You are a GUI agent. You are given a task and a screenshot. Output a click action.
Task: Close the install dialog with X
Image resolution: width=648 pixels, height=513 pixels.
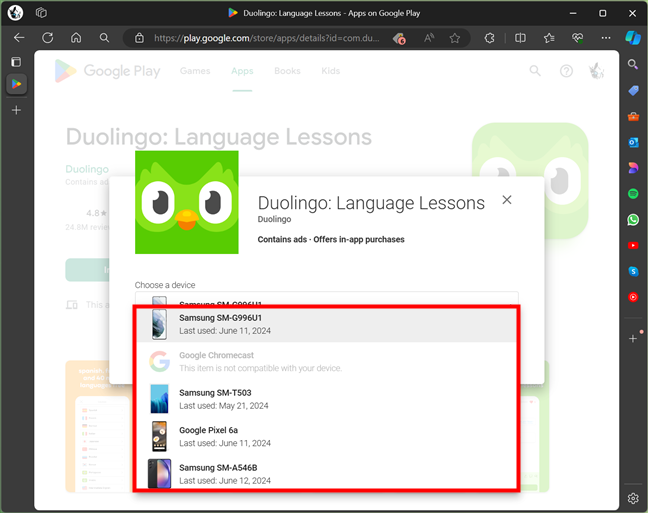(507, 200)
